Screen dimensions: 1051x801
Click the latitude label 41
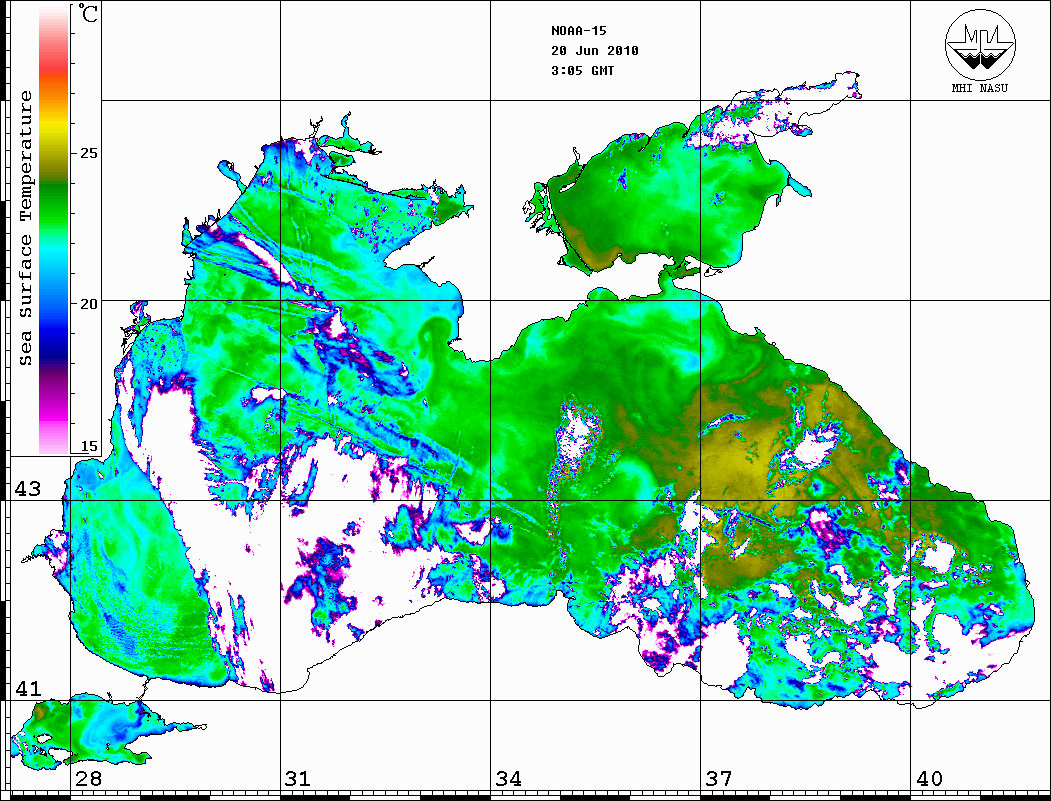[28, 688]
